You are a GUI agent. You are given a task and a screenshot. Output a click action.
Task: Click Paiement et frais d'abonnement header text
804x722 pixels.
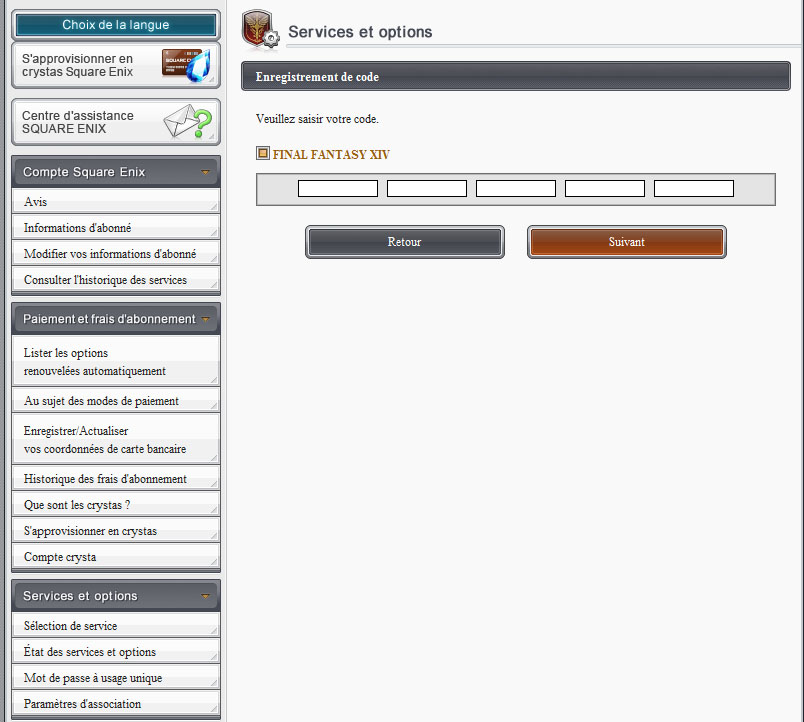[109, 319]
